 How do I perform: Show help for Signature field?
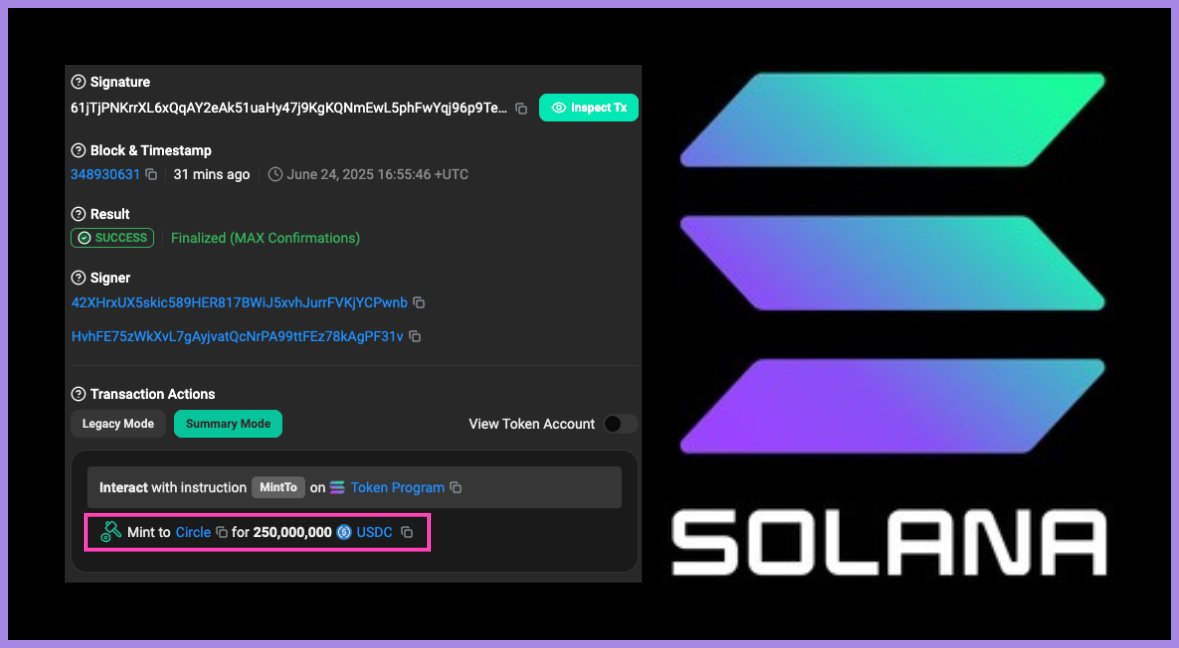click(x=78, y=82)
